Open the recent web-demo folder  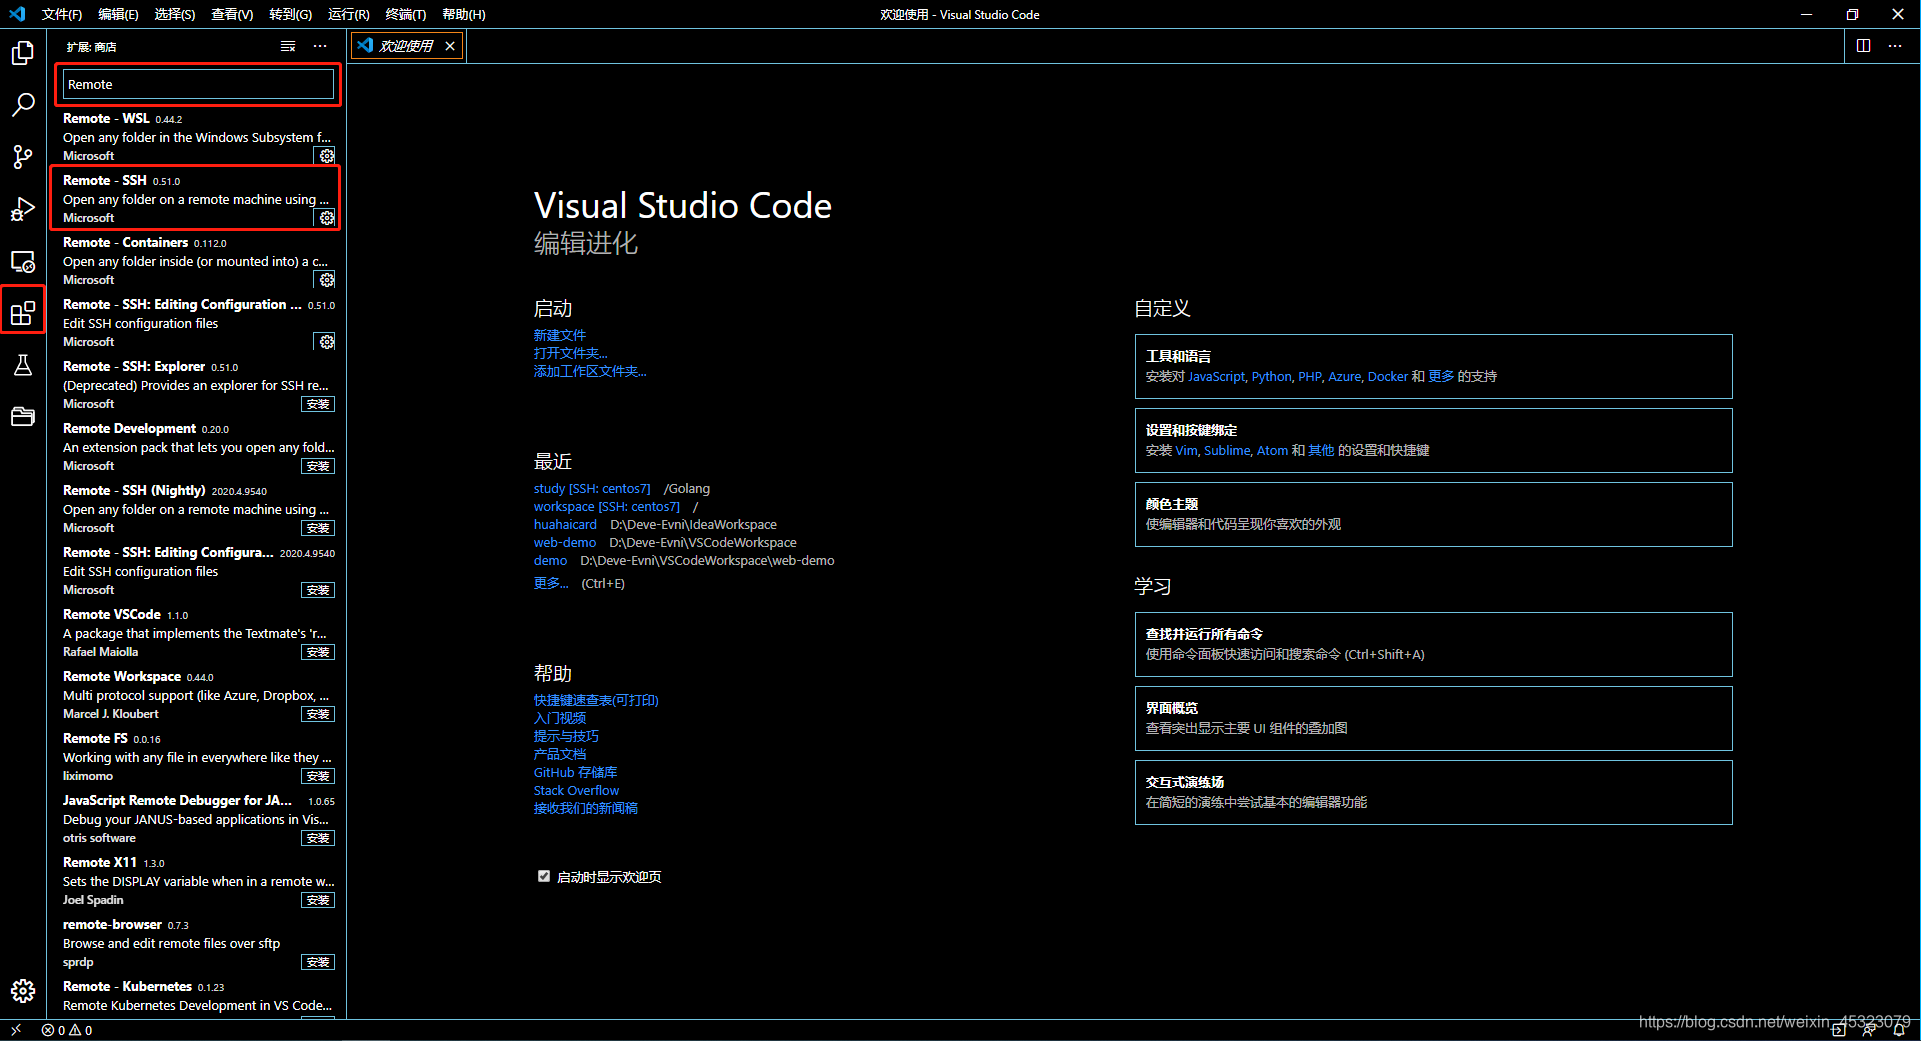[565, 543]
